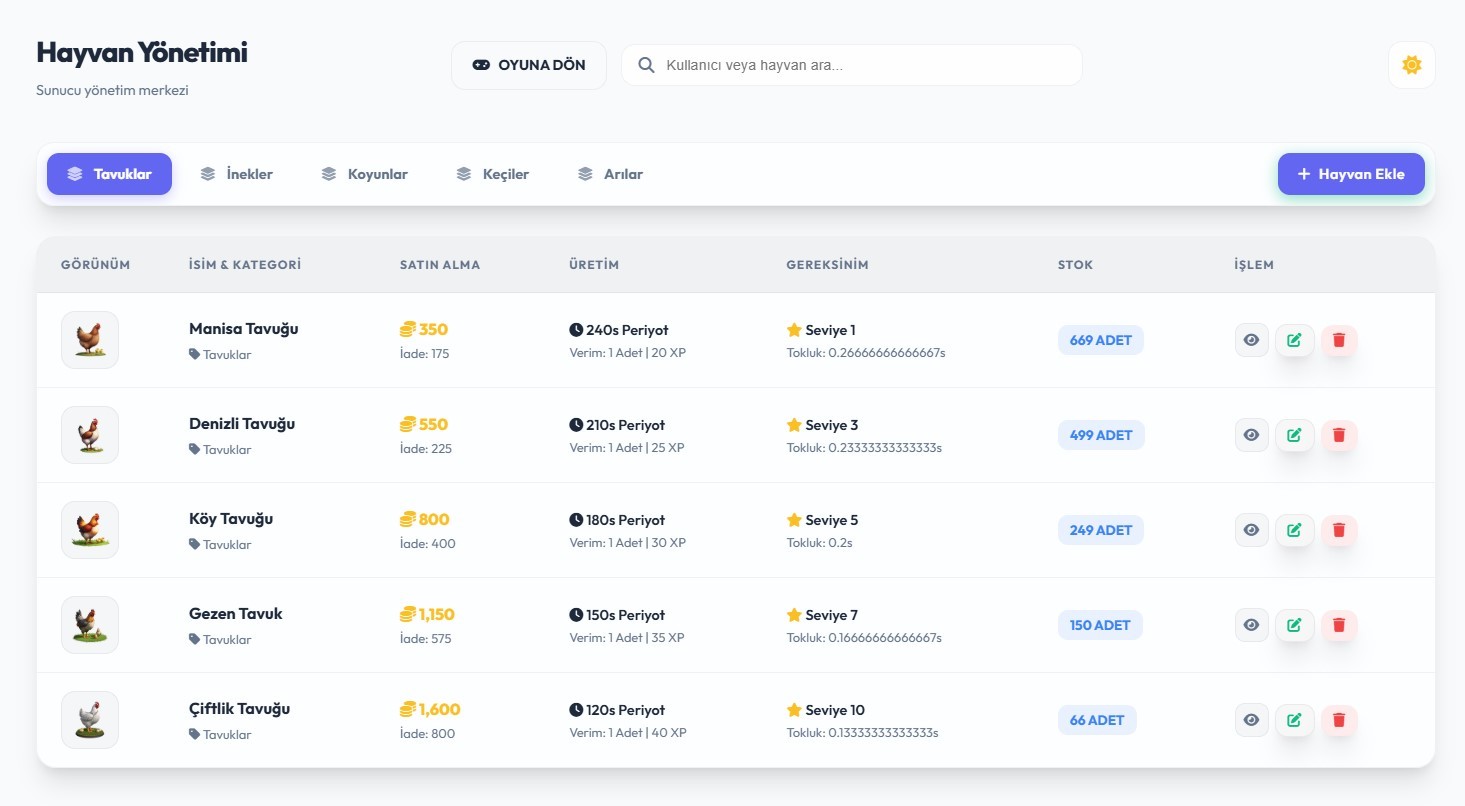Click the Köy Tavuğu thumbnail image
Viewport: 1465px width, 806px height.
(90, 530)
